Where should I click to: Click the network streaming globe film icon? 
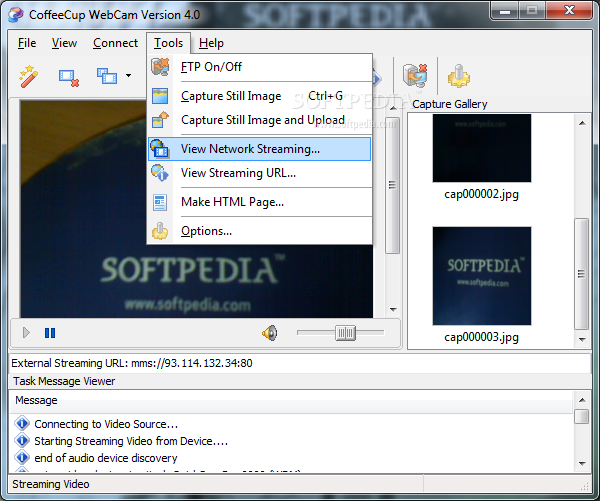[x=160, y=149]
